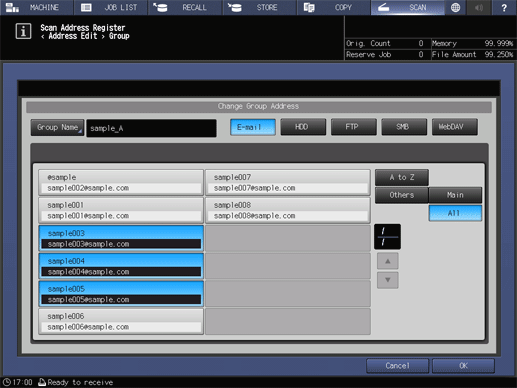Click the up arrow page button

point(387,261)
